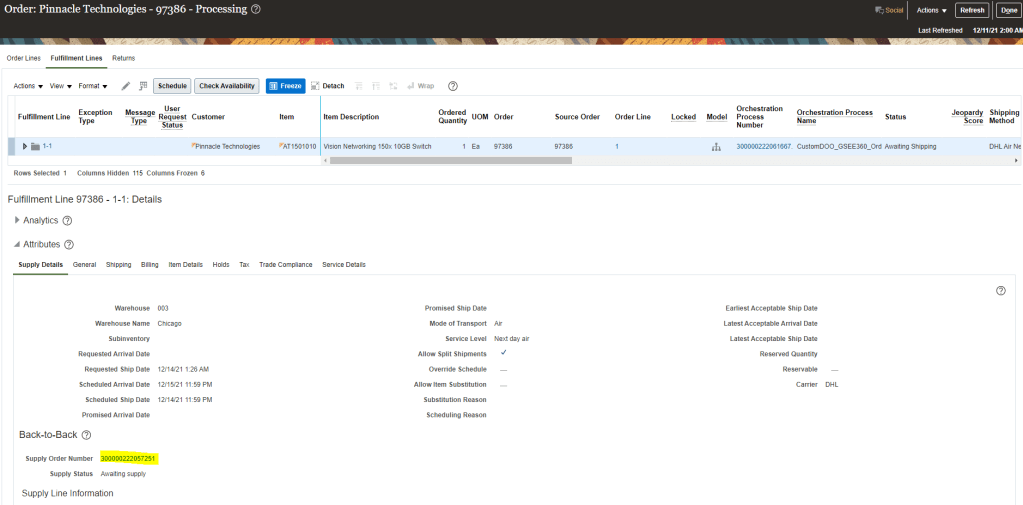
Task: Click help icon next to order title
Action: tap(256, 9)
